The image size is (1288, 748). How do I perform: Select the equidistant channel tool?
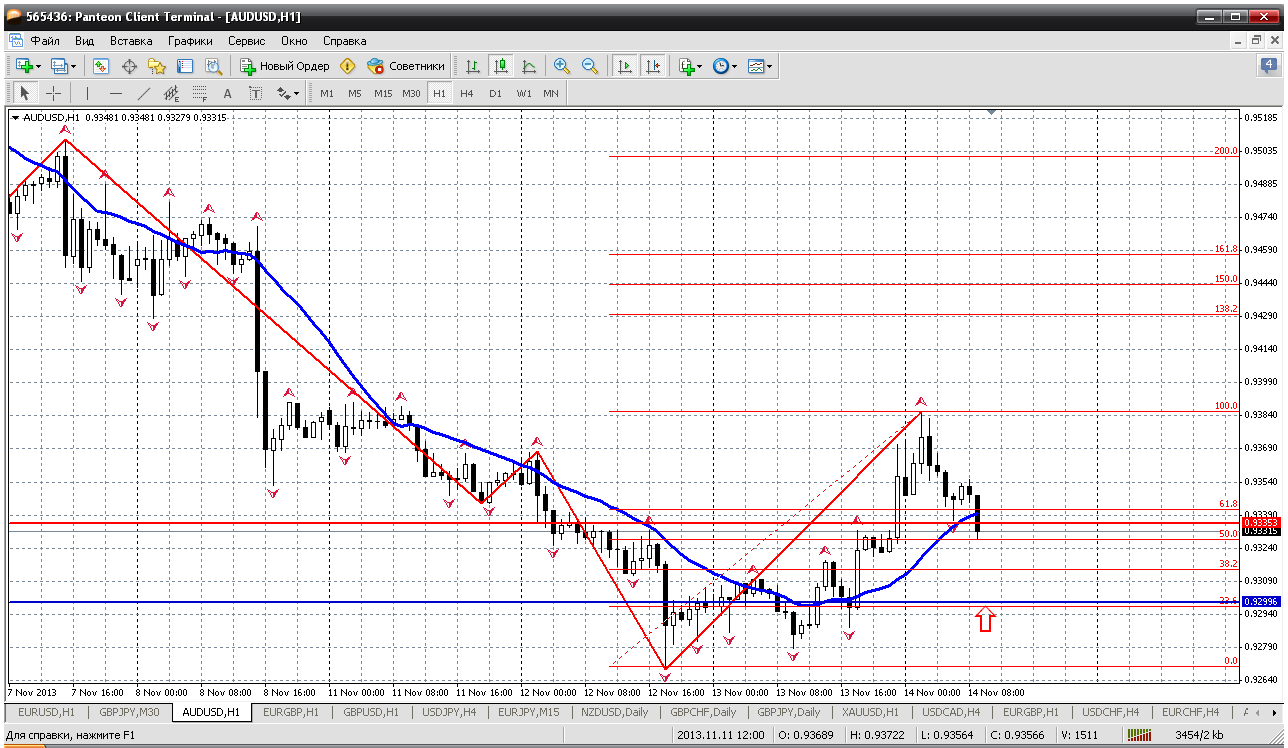(172, 93)
